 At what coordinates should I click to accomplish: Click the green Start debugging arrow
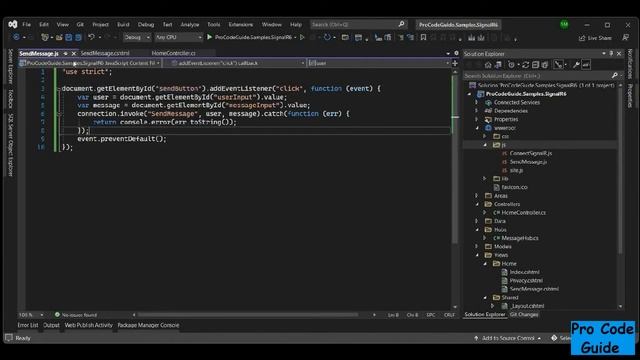[209, 37]
